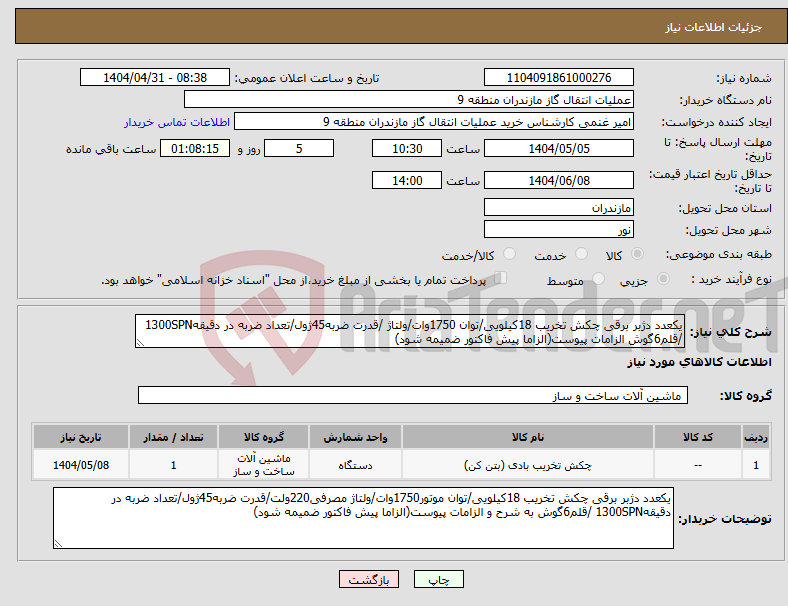Click resize handle of general description textarea
Image resolution: width=788 pixels, height=606 pixels.
point(140,343)
